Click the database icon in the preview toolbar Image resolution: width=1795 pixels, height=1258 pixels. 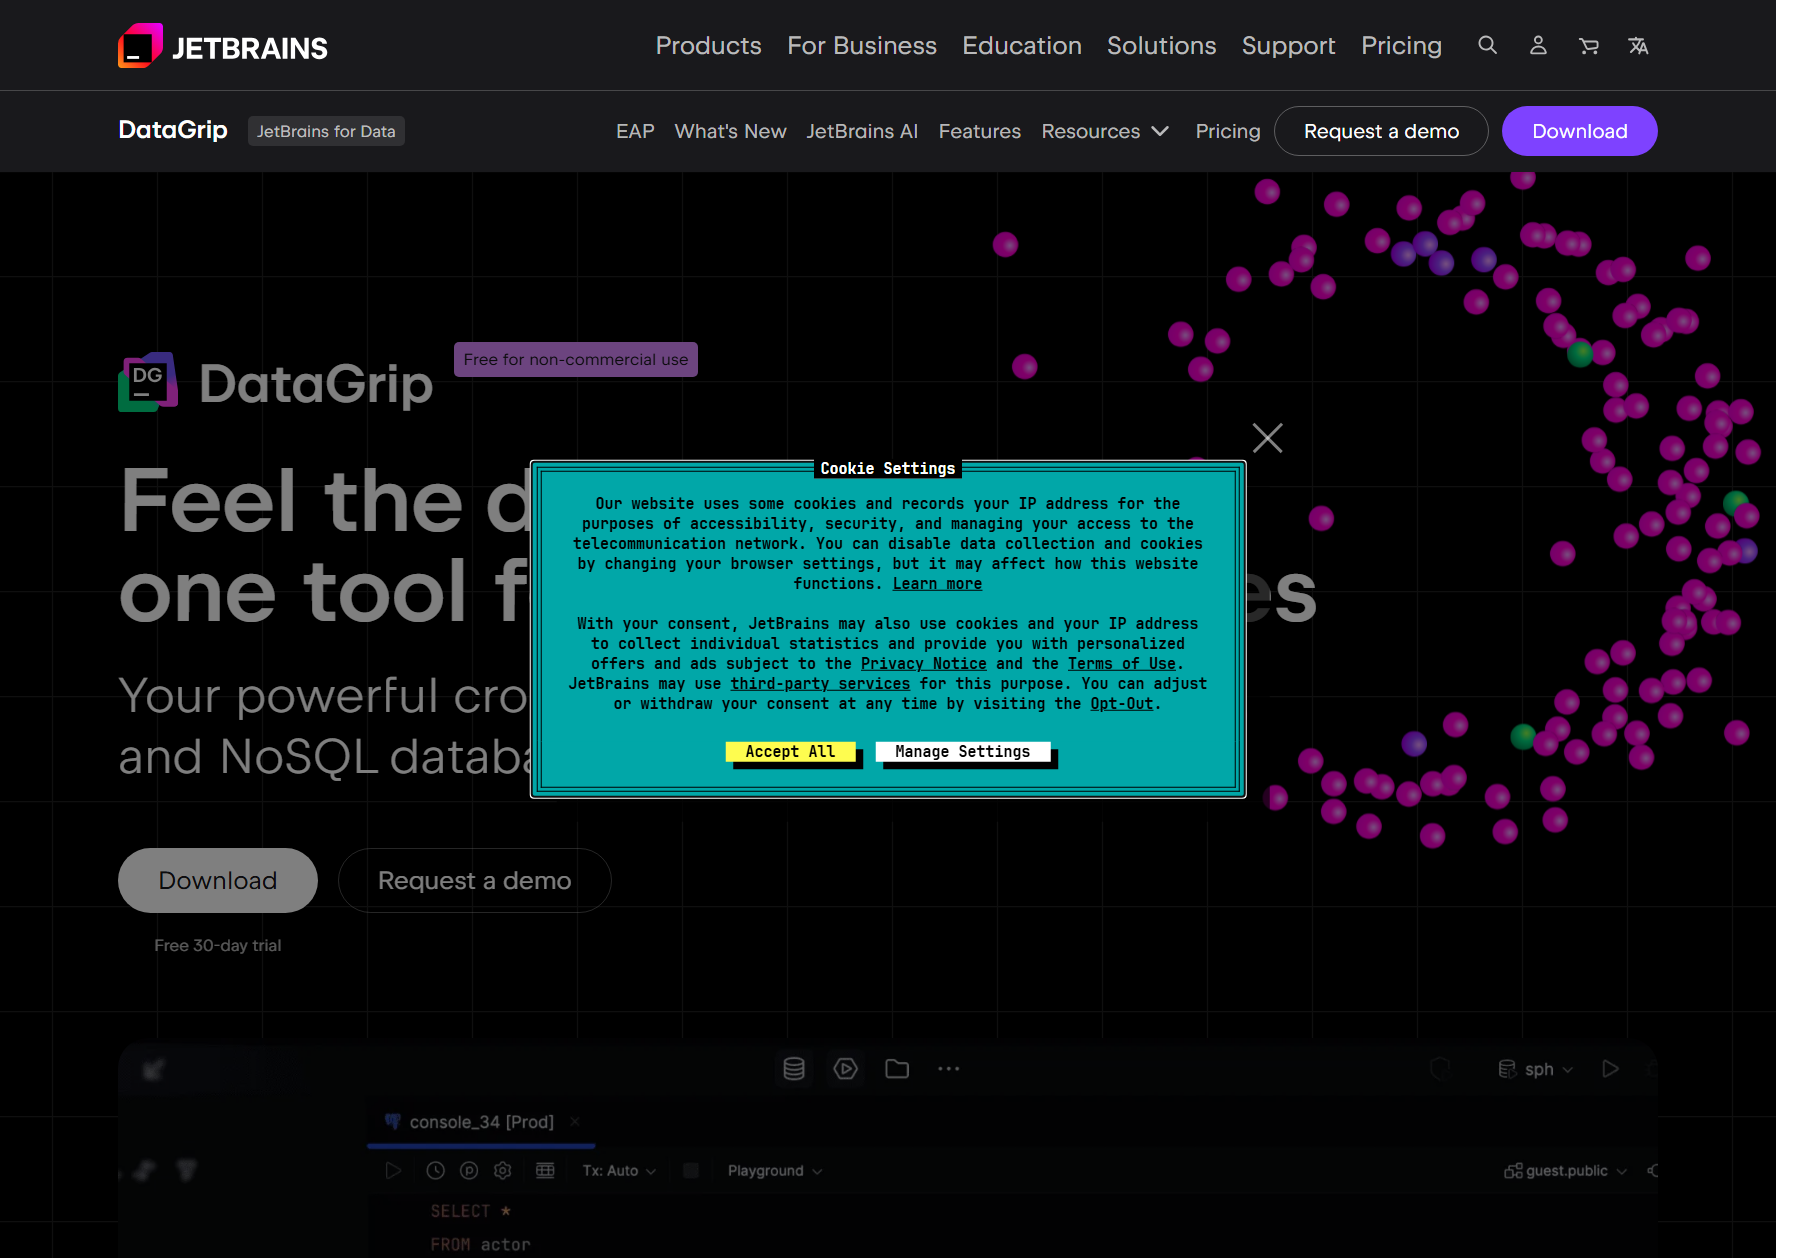click(x=794, y=1069)
